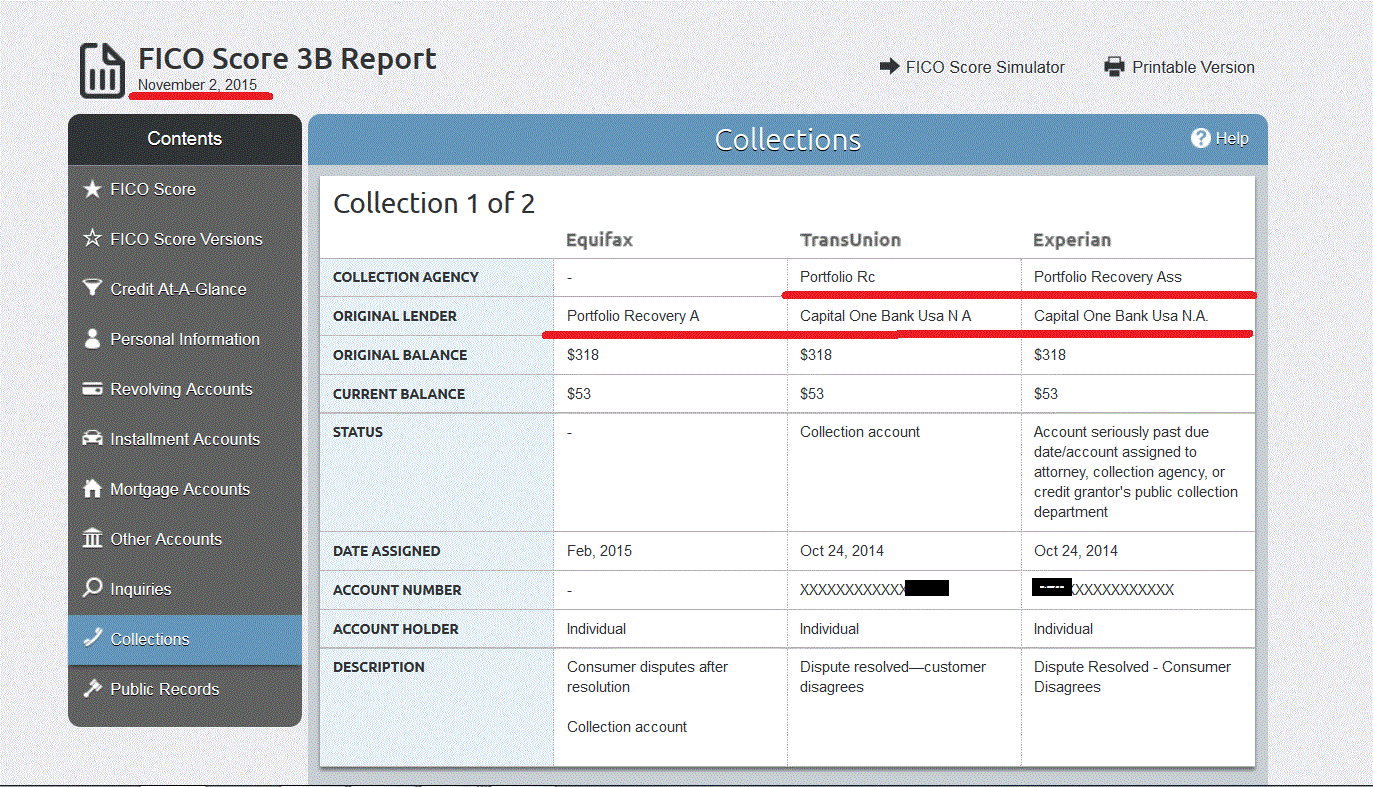Click the TransUnion status Collection account
The width and height of the screenshot is (1373, 787).
pos(860,432)
